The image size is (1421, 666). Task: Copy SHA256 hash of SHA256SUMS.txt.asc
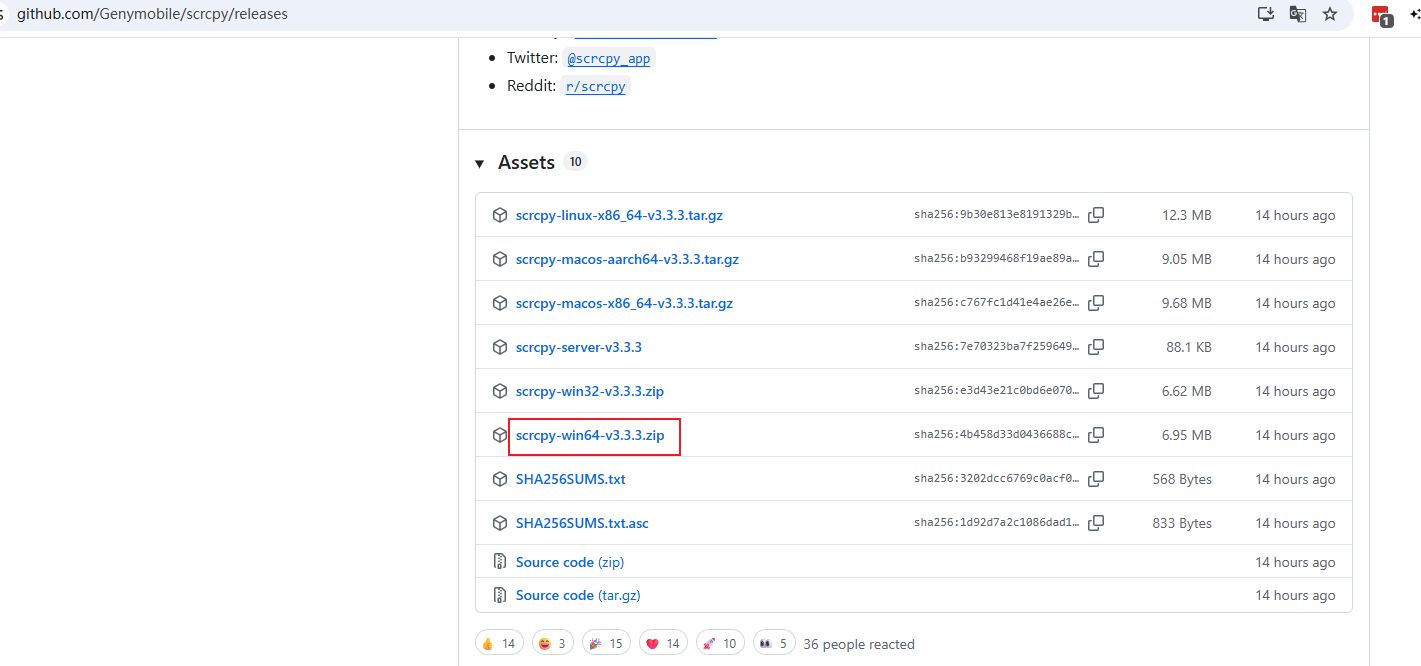click(1096, 523)
